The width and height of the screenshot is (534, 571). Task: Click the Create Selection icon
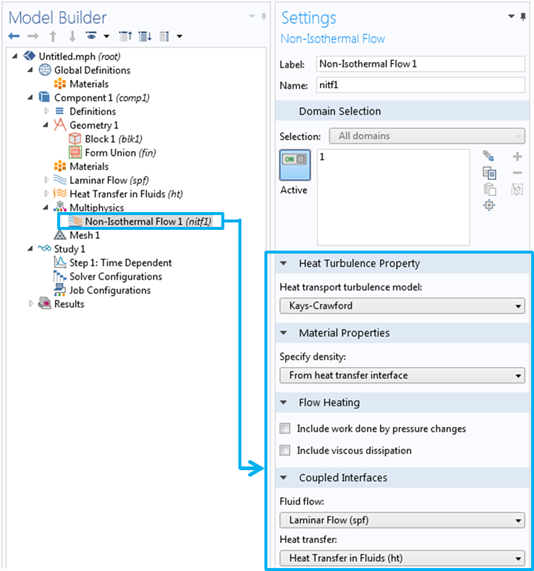[x=488, y=156]
